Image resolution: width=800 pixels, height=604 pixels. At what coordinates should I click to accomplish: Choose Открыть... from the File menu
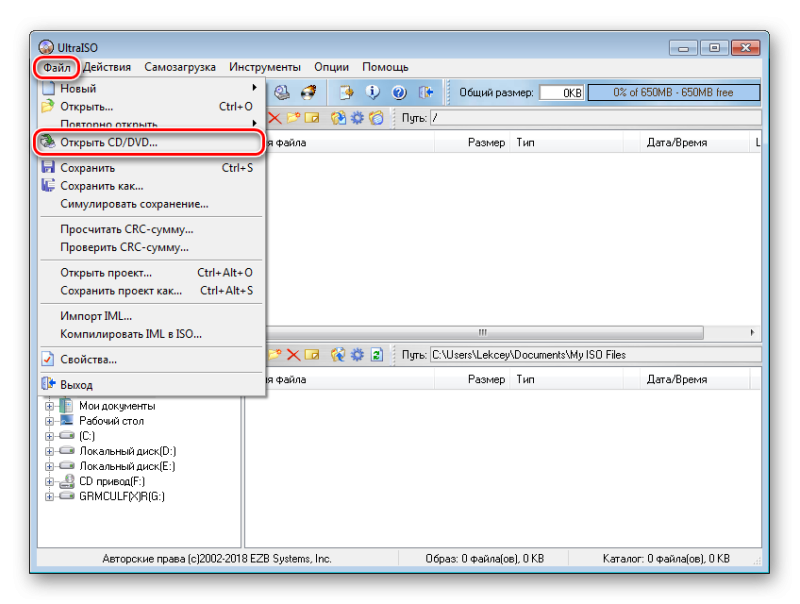click(151, 107)
